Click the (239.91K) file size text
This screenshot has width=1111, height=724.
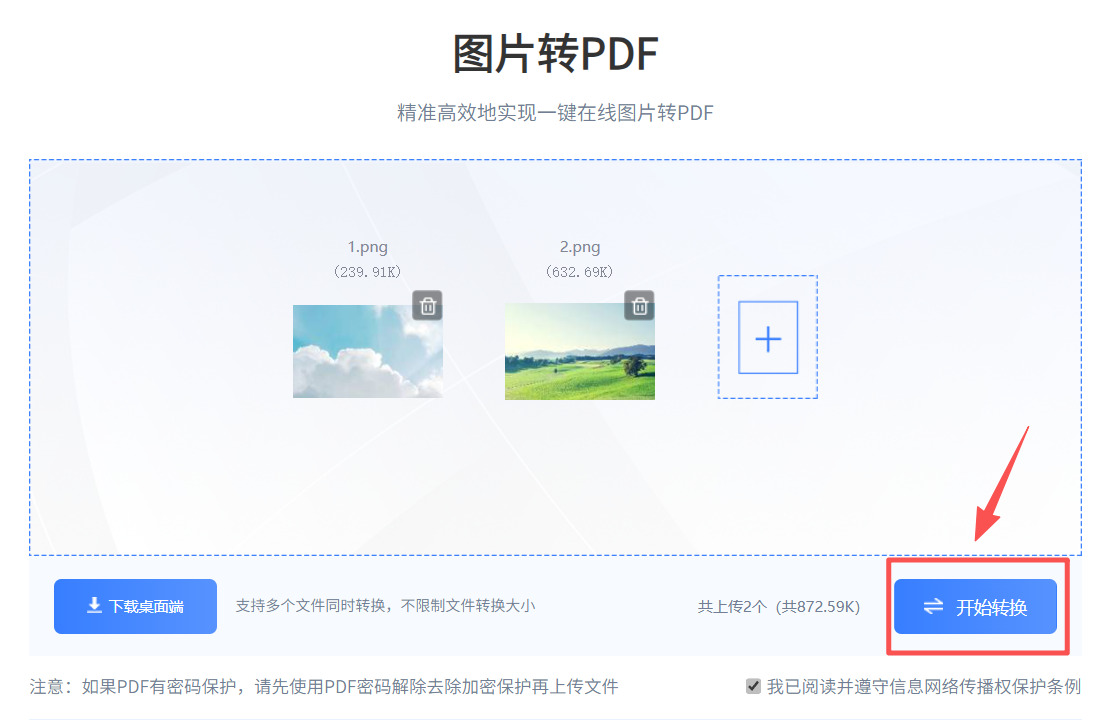(x=368, y=272)
